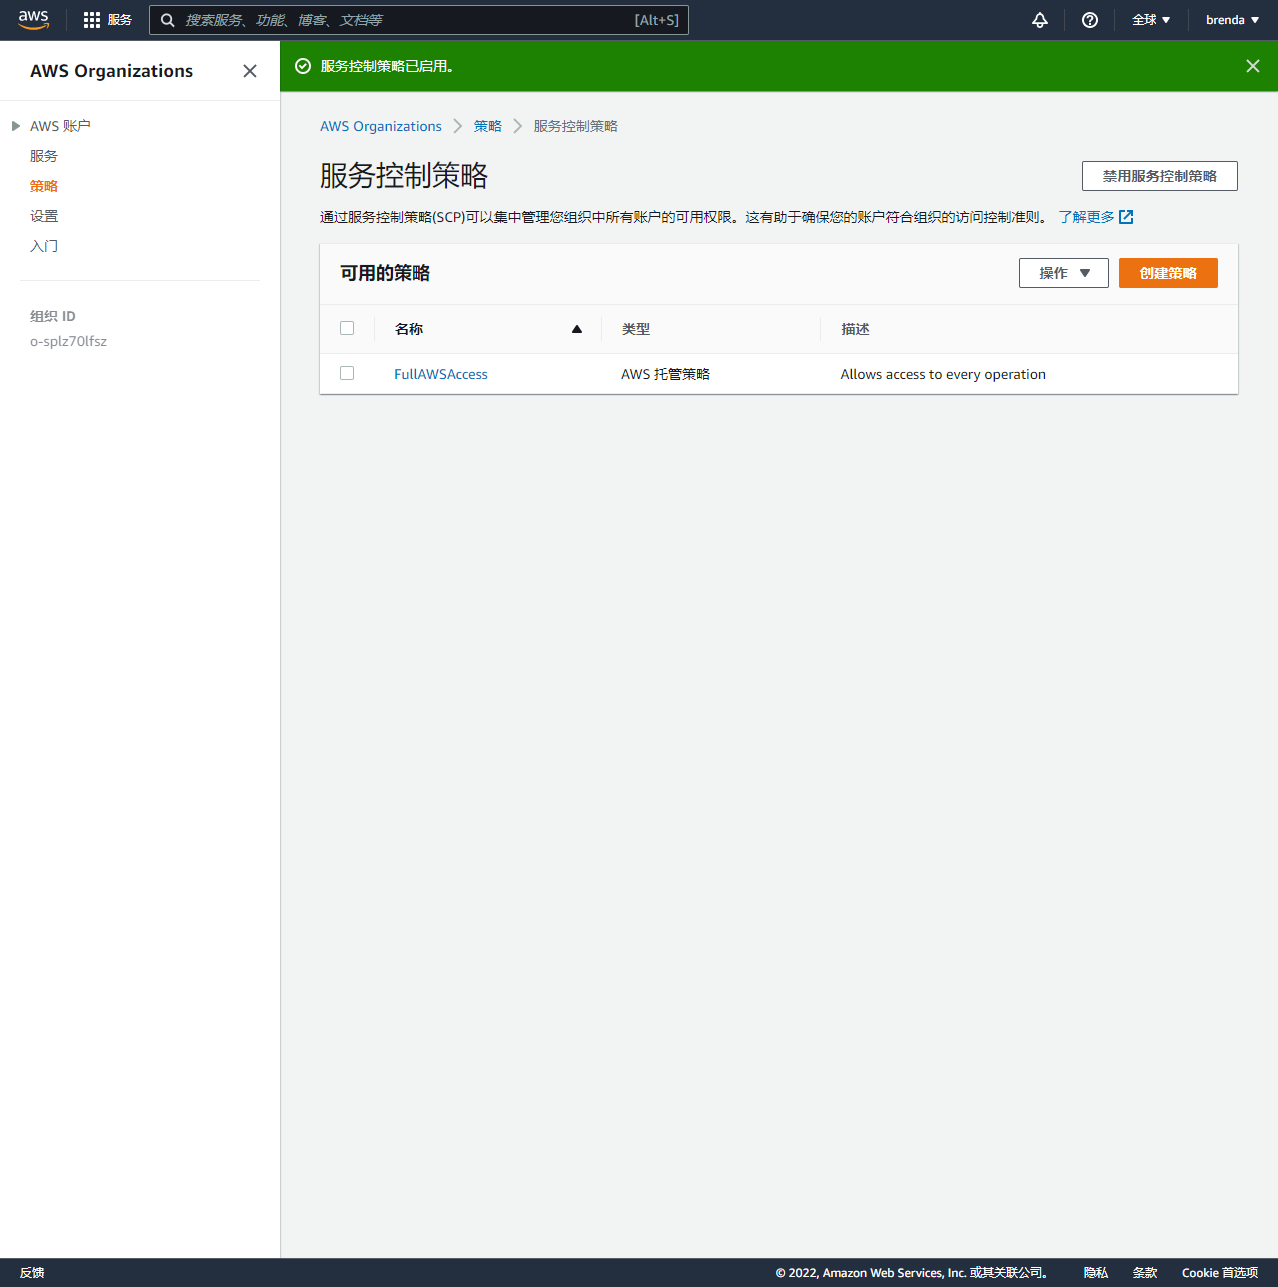Go to 策略 breadcrumb link
This screenshot has width=1278, height=1287.
pyautogui.click(x=488, y=126)
